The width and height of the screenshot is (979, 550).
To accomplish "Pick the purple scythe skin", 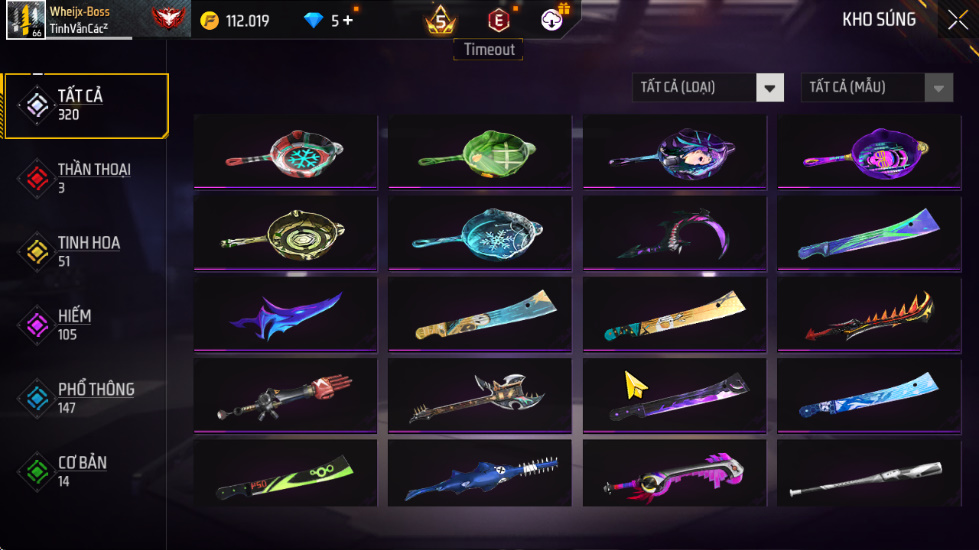I will coord(674,233).
